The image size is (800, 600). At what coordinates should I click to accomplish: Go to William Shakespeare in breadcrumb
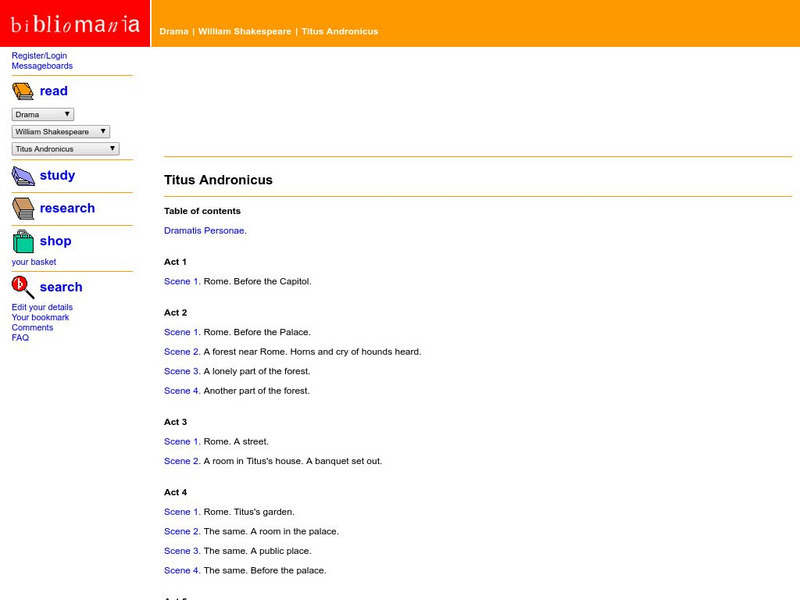(x=244, y=31)
